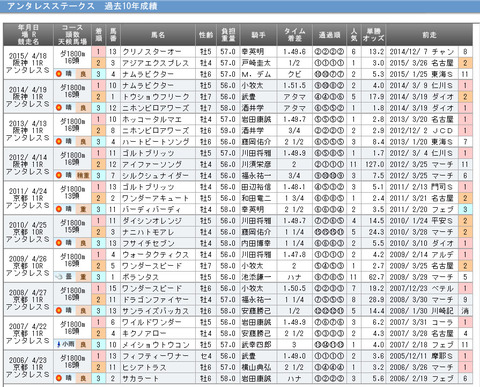Select horse name サカラート

[x=140, y=378]
